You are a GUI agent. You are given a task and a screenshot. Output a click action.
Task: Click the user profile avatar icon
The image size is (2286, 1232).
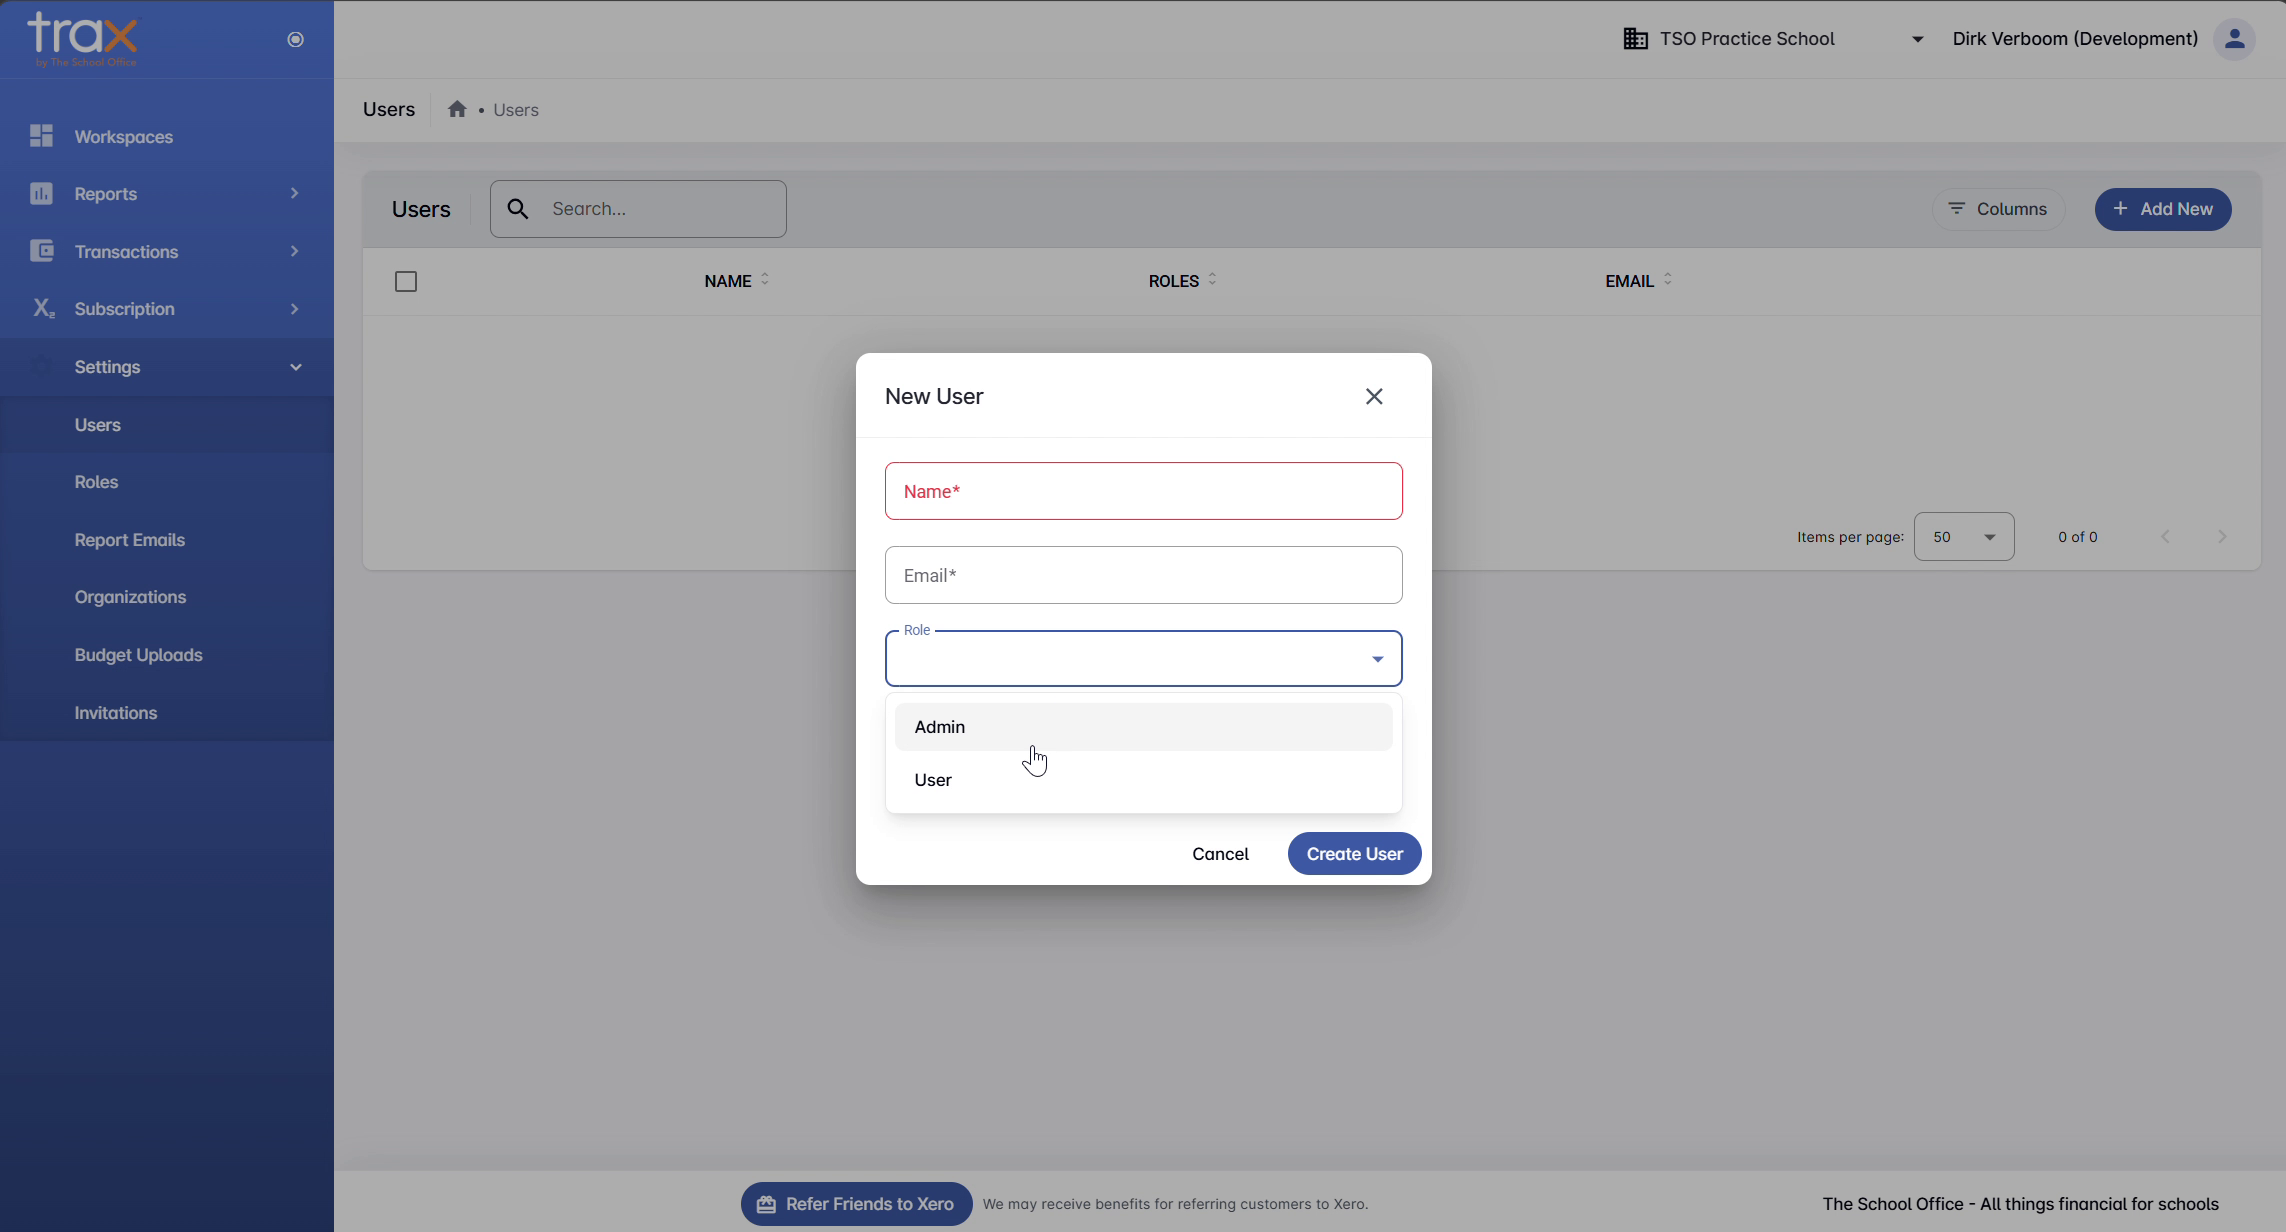click(x=2234, y=39)
